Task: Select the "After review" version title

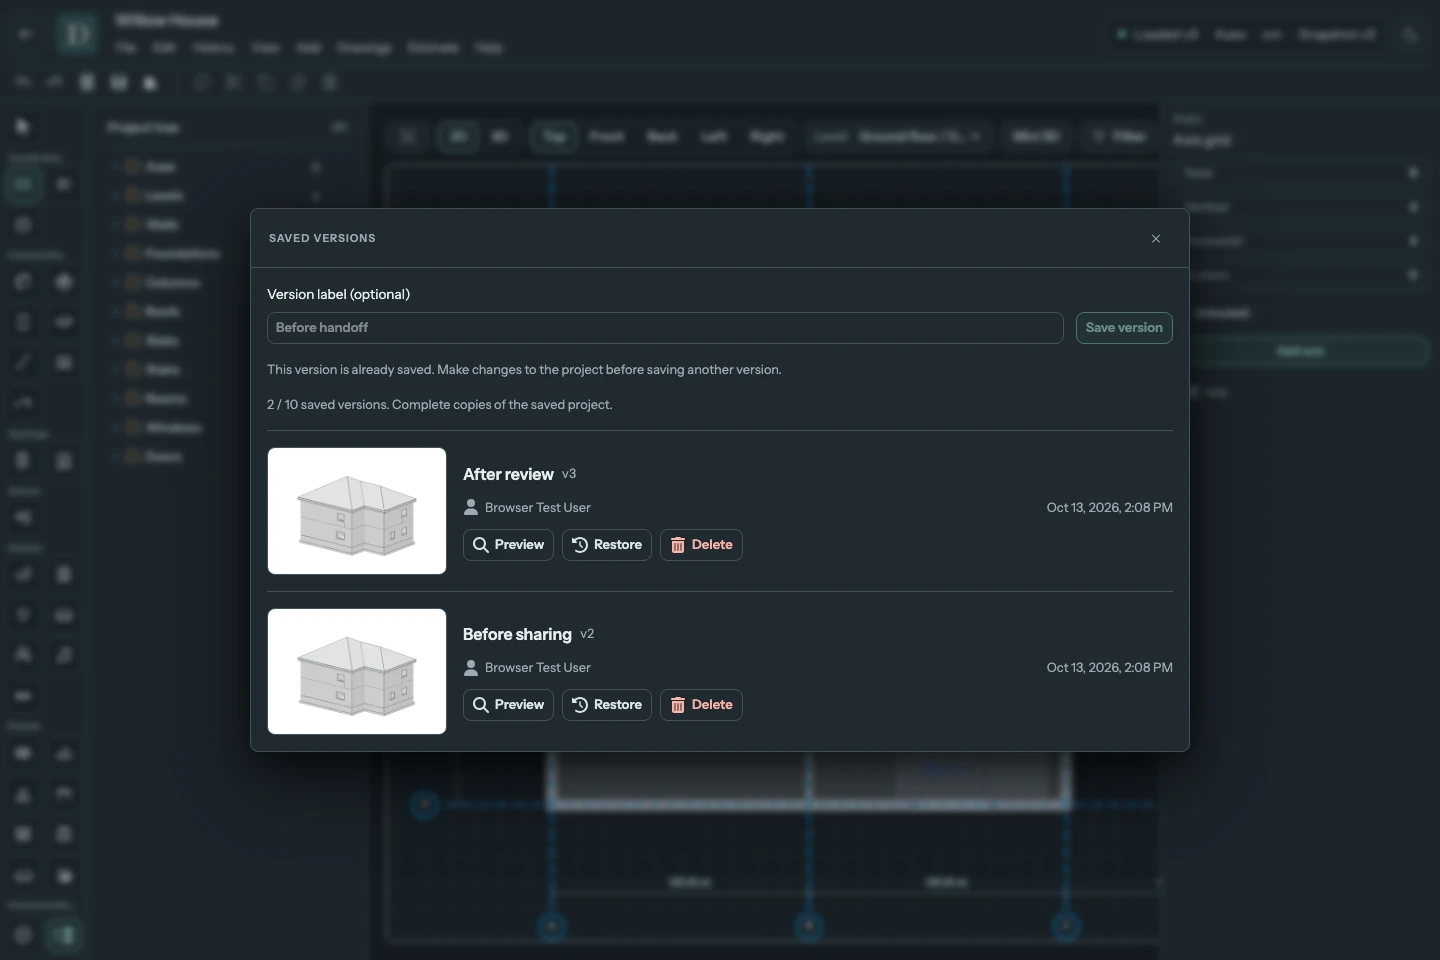Action: [508, 474]
